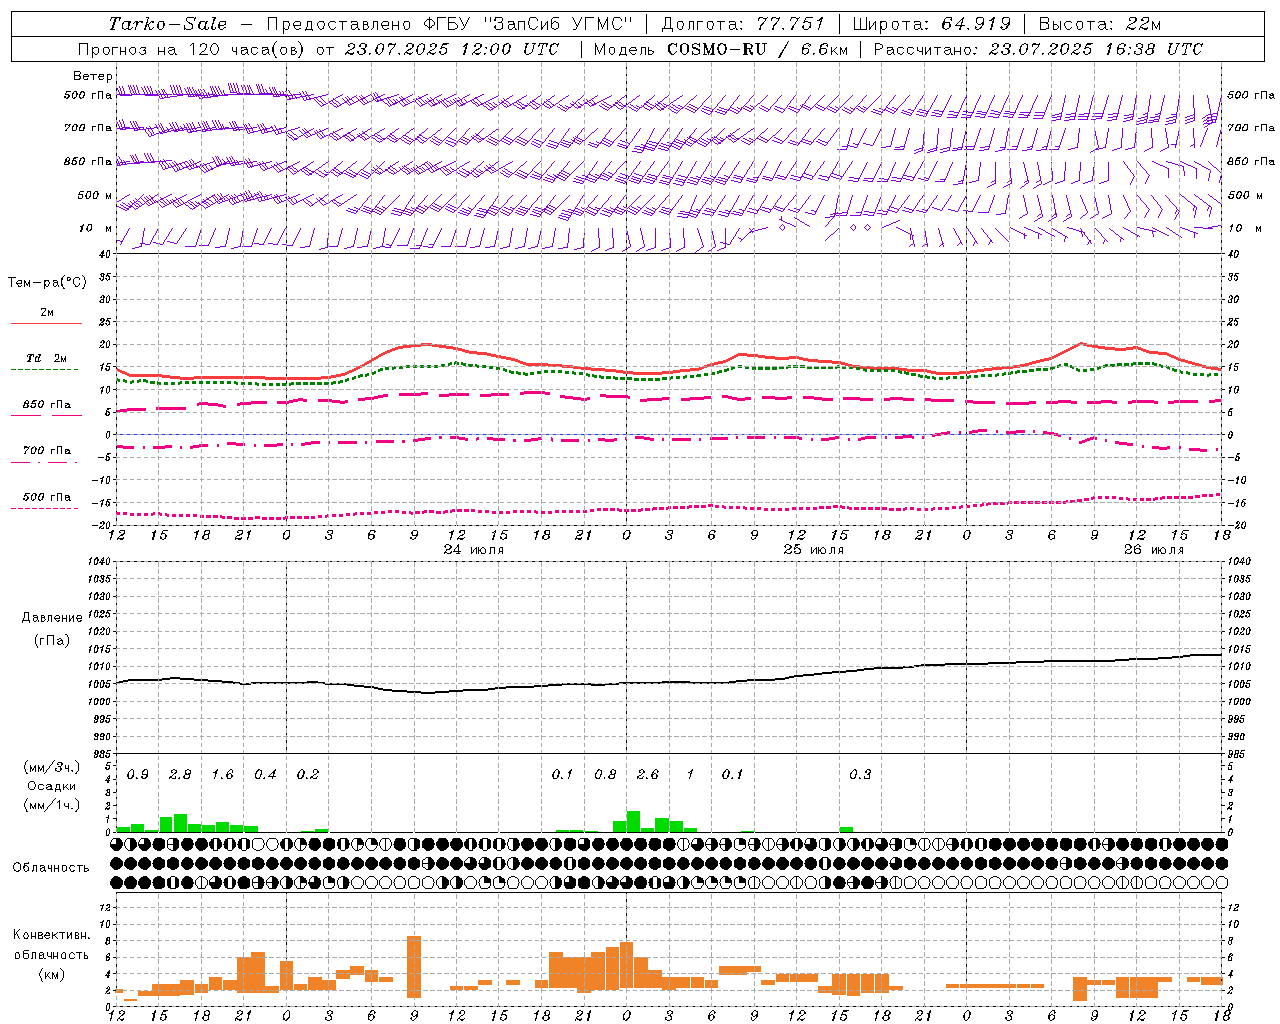The height and width of the screenshot is (1024, 1280).
Task: Select the '2.8' three-hour precipitation value
Action: 180,775
